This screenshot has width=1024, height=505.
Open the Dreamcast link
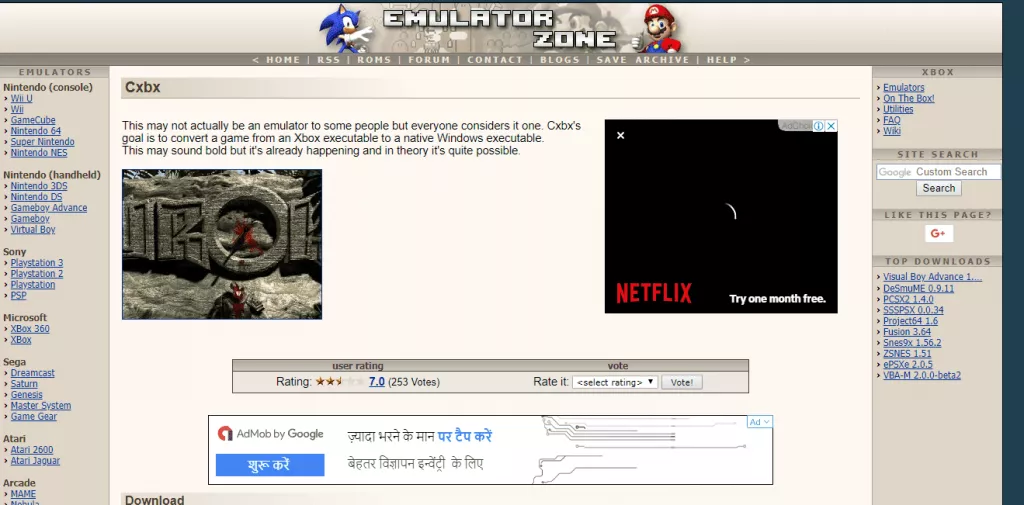[x=33, y=373]
